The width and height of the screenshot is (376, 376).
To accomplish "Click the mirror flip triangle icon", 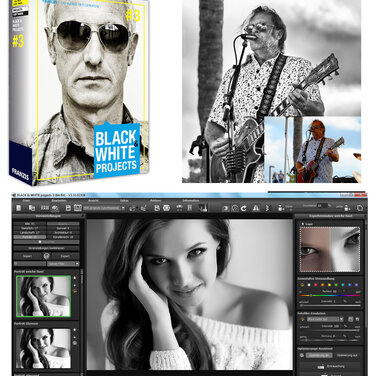I will pos(256,208).
